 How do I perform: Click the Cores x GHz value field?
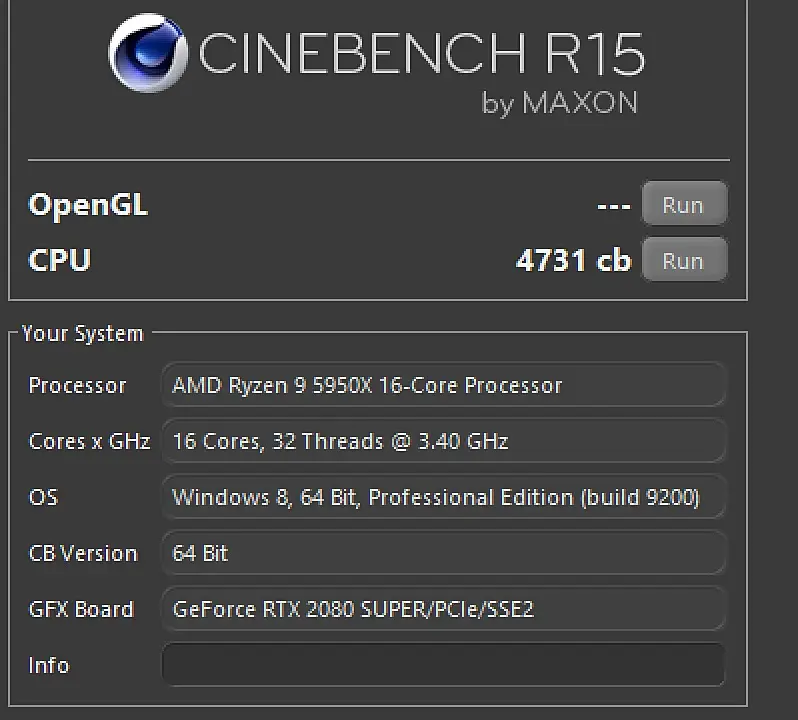point(443,441)
